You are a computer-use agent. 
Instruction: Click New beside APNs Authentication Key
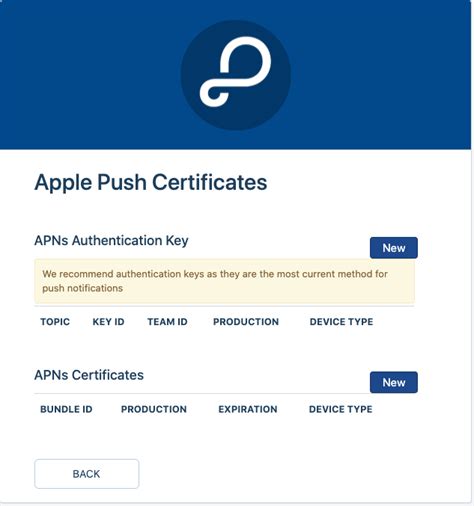(x=394, y=248)
